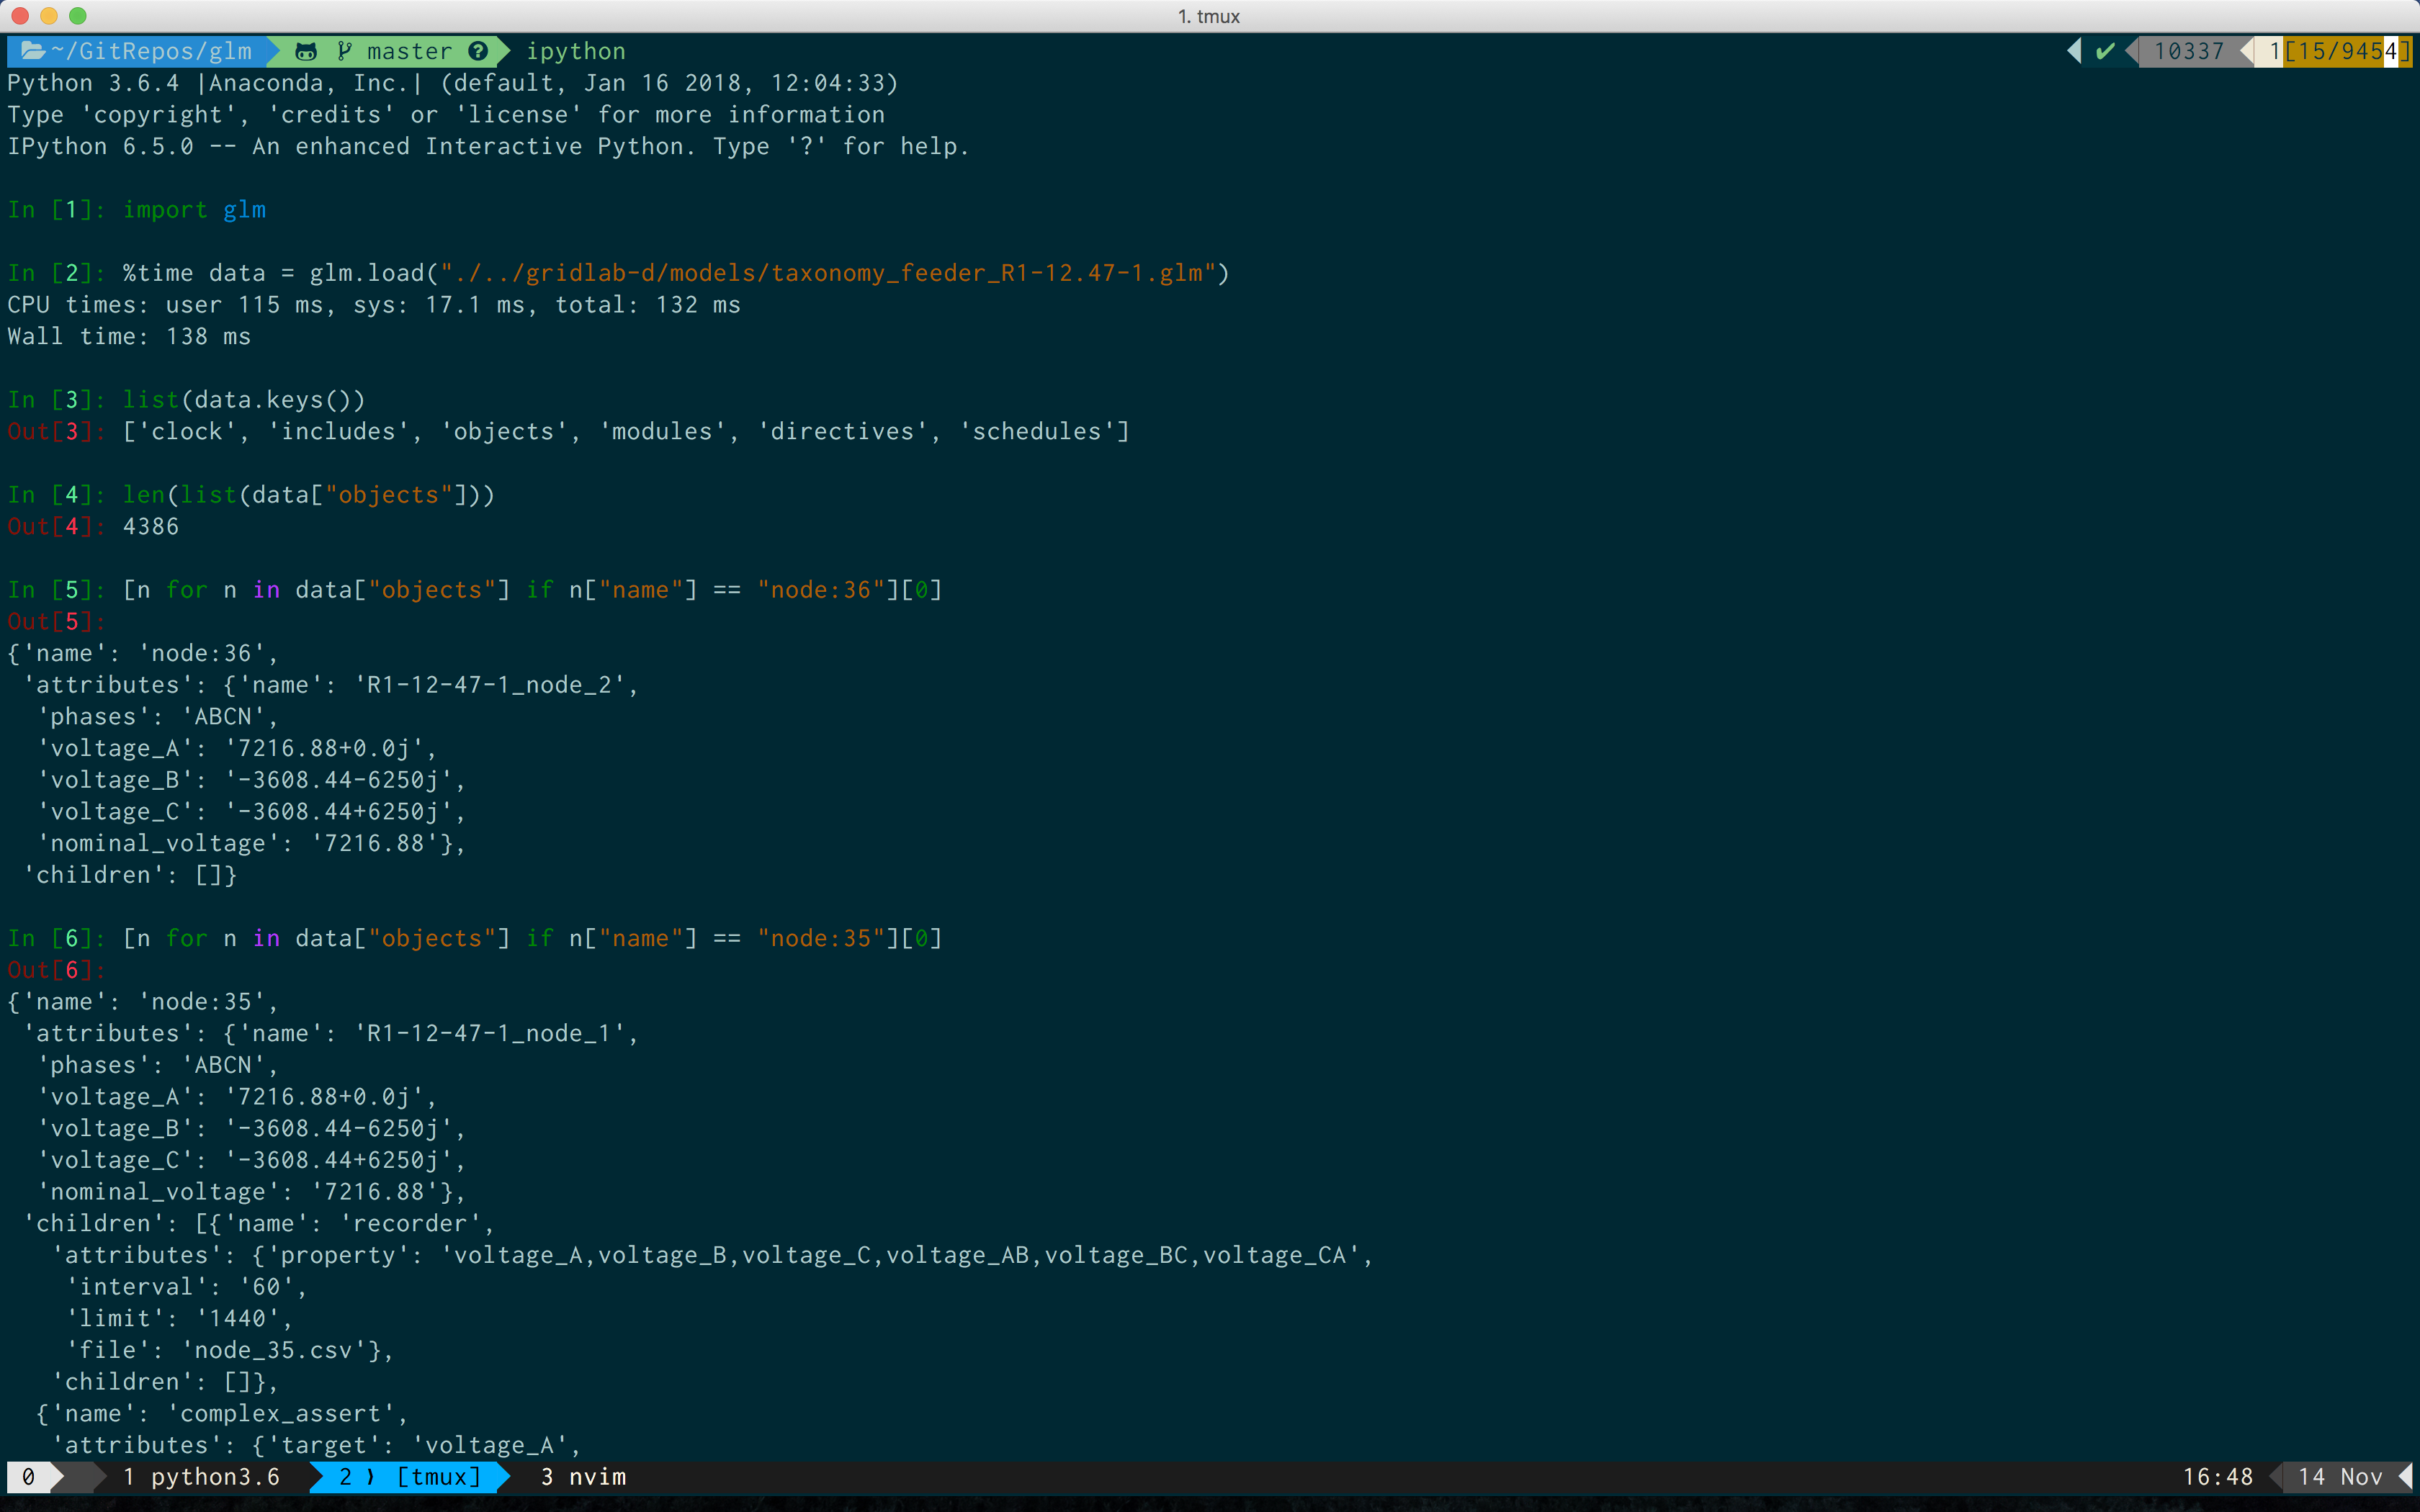This screenshot has height=1512, width=2420.
Task: Switch to the python3.6 tmux window
Action: click(x=201, y=1477)
